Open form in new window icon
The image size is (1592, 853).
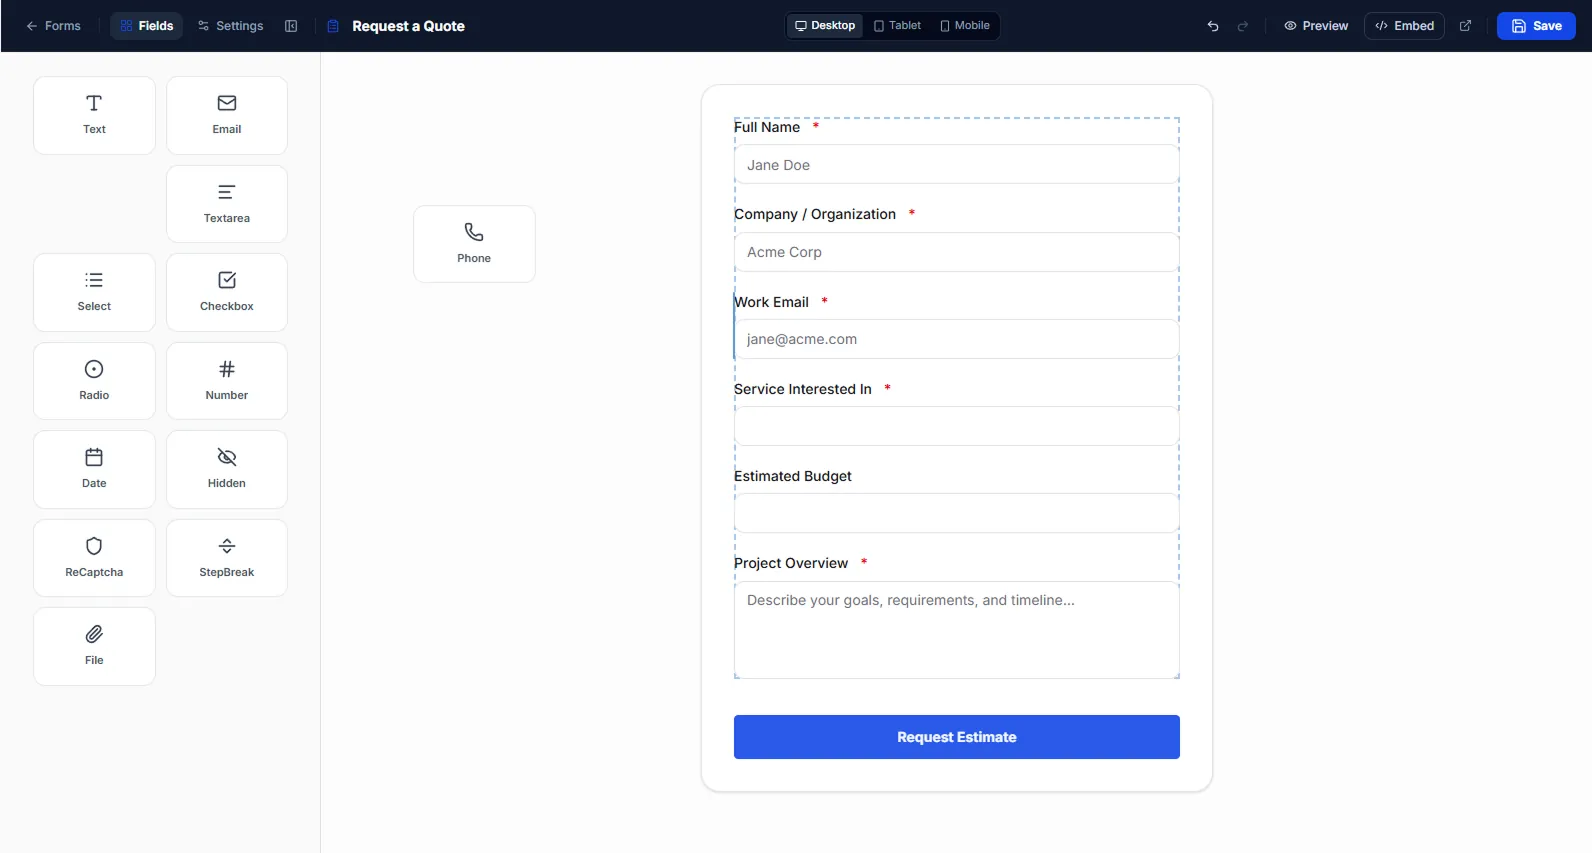click(1466, 26)
